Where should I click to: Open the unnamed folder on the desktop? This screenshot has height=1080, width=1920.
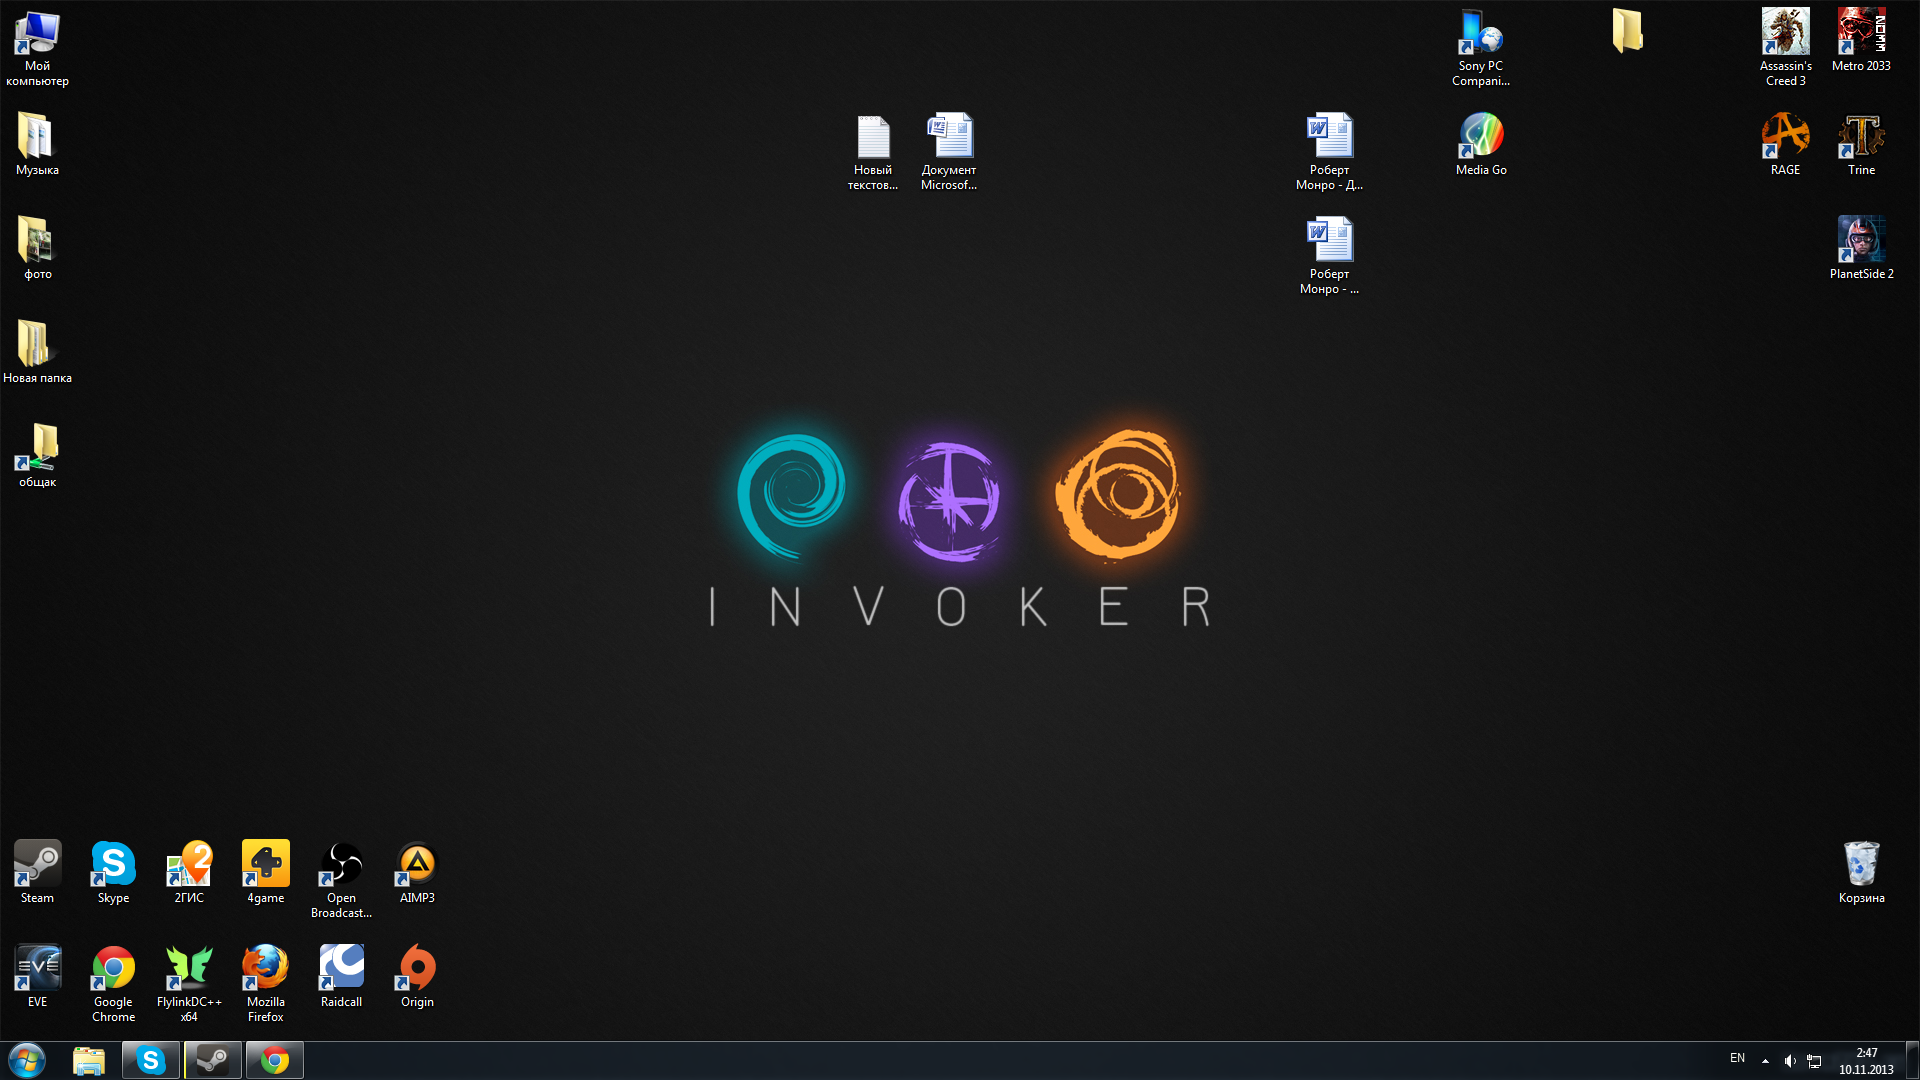coord(1627,32)
